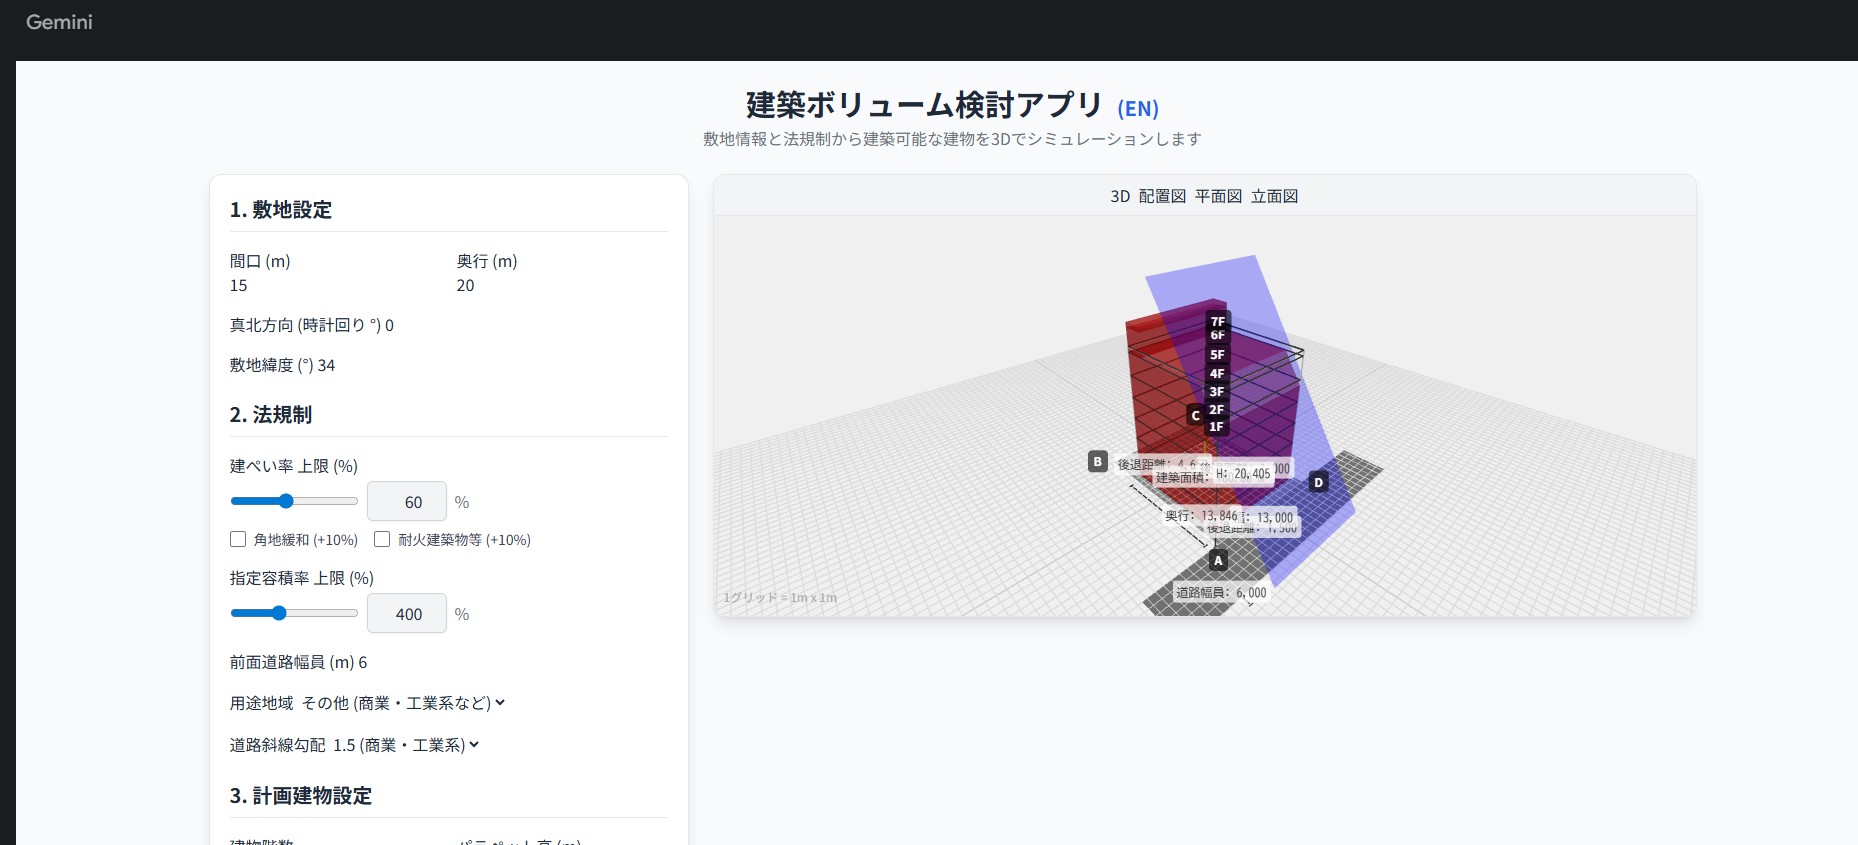Click the corner marker A in 3D view
This screenshot has height=845, width=1858.
coord(1217,560)
